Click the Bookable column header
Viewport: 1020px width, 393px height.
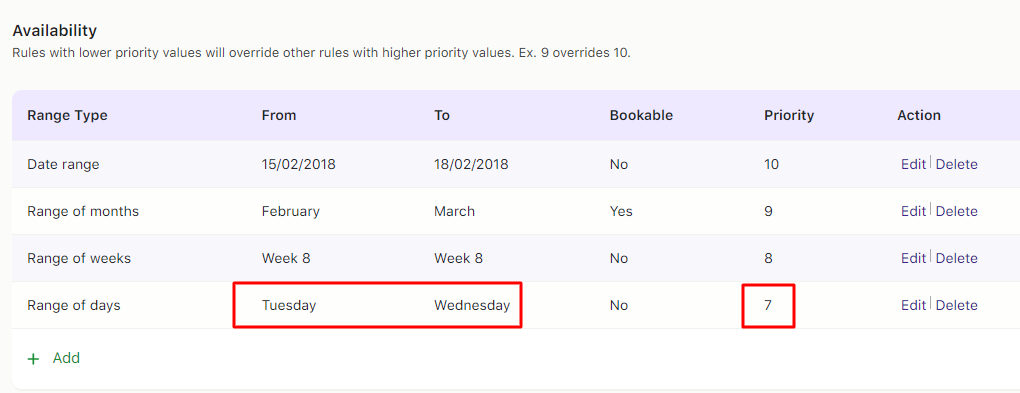641,115
